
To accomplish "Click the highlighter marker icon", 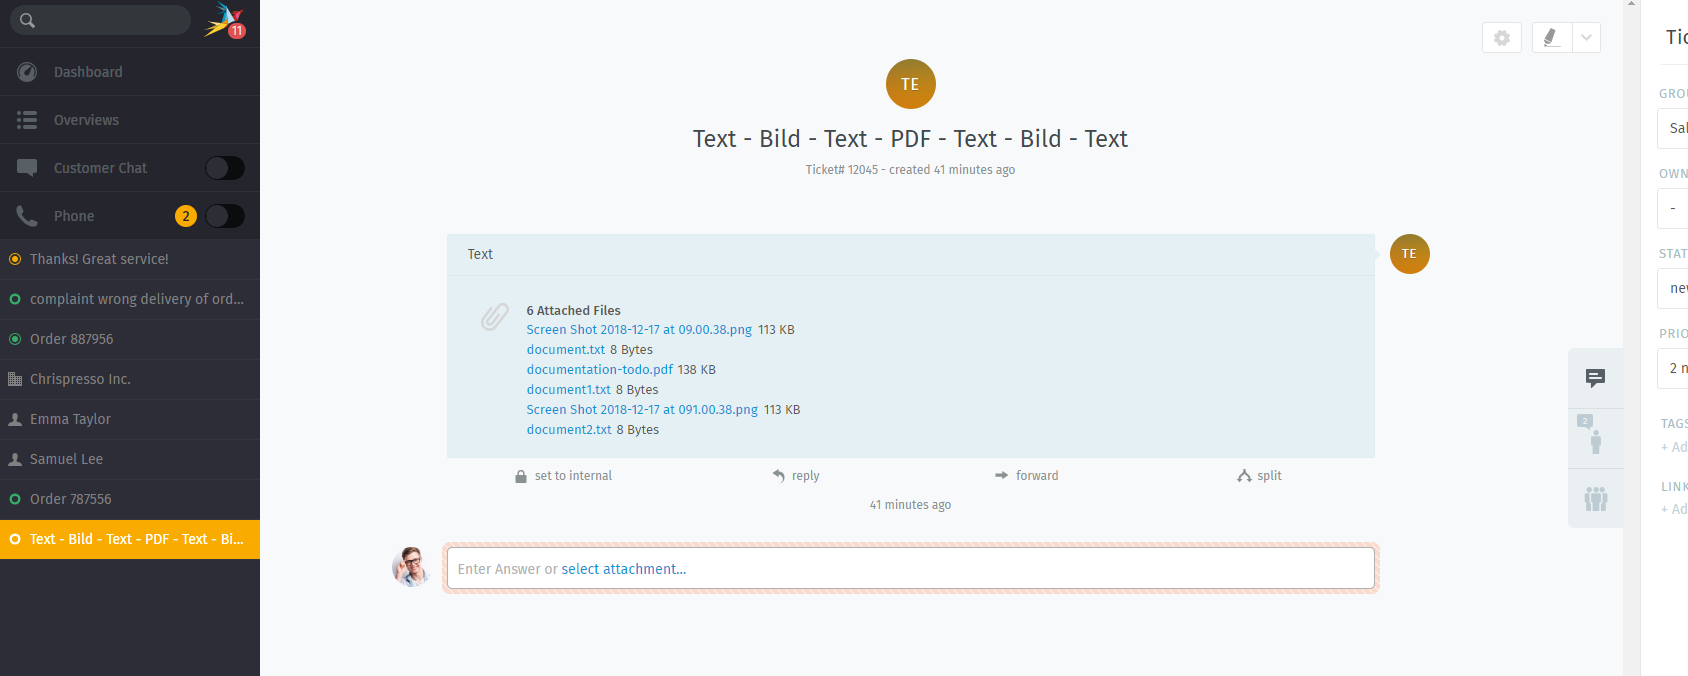I will point(1551,38).
